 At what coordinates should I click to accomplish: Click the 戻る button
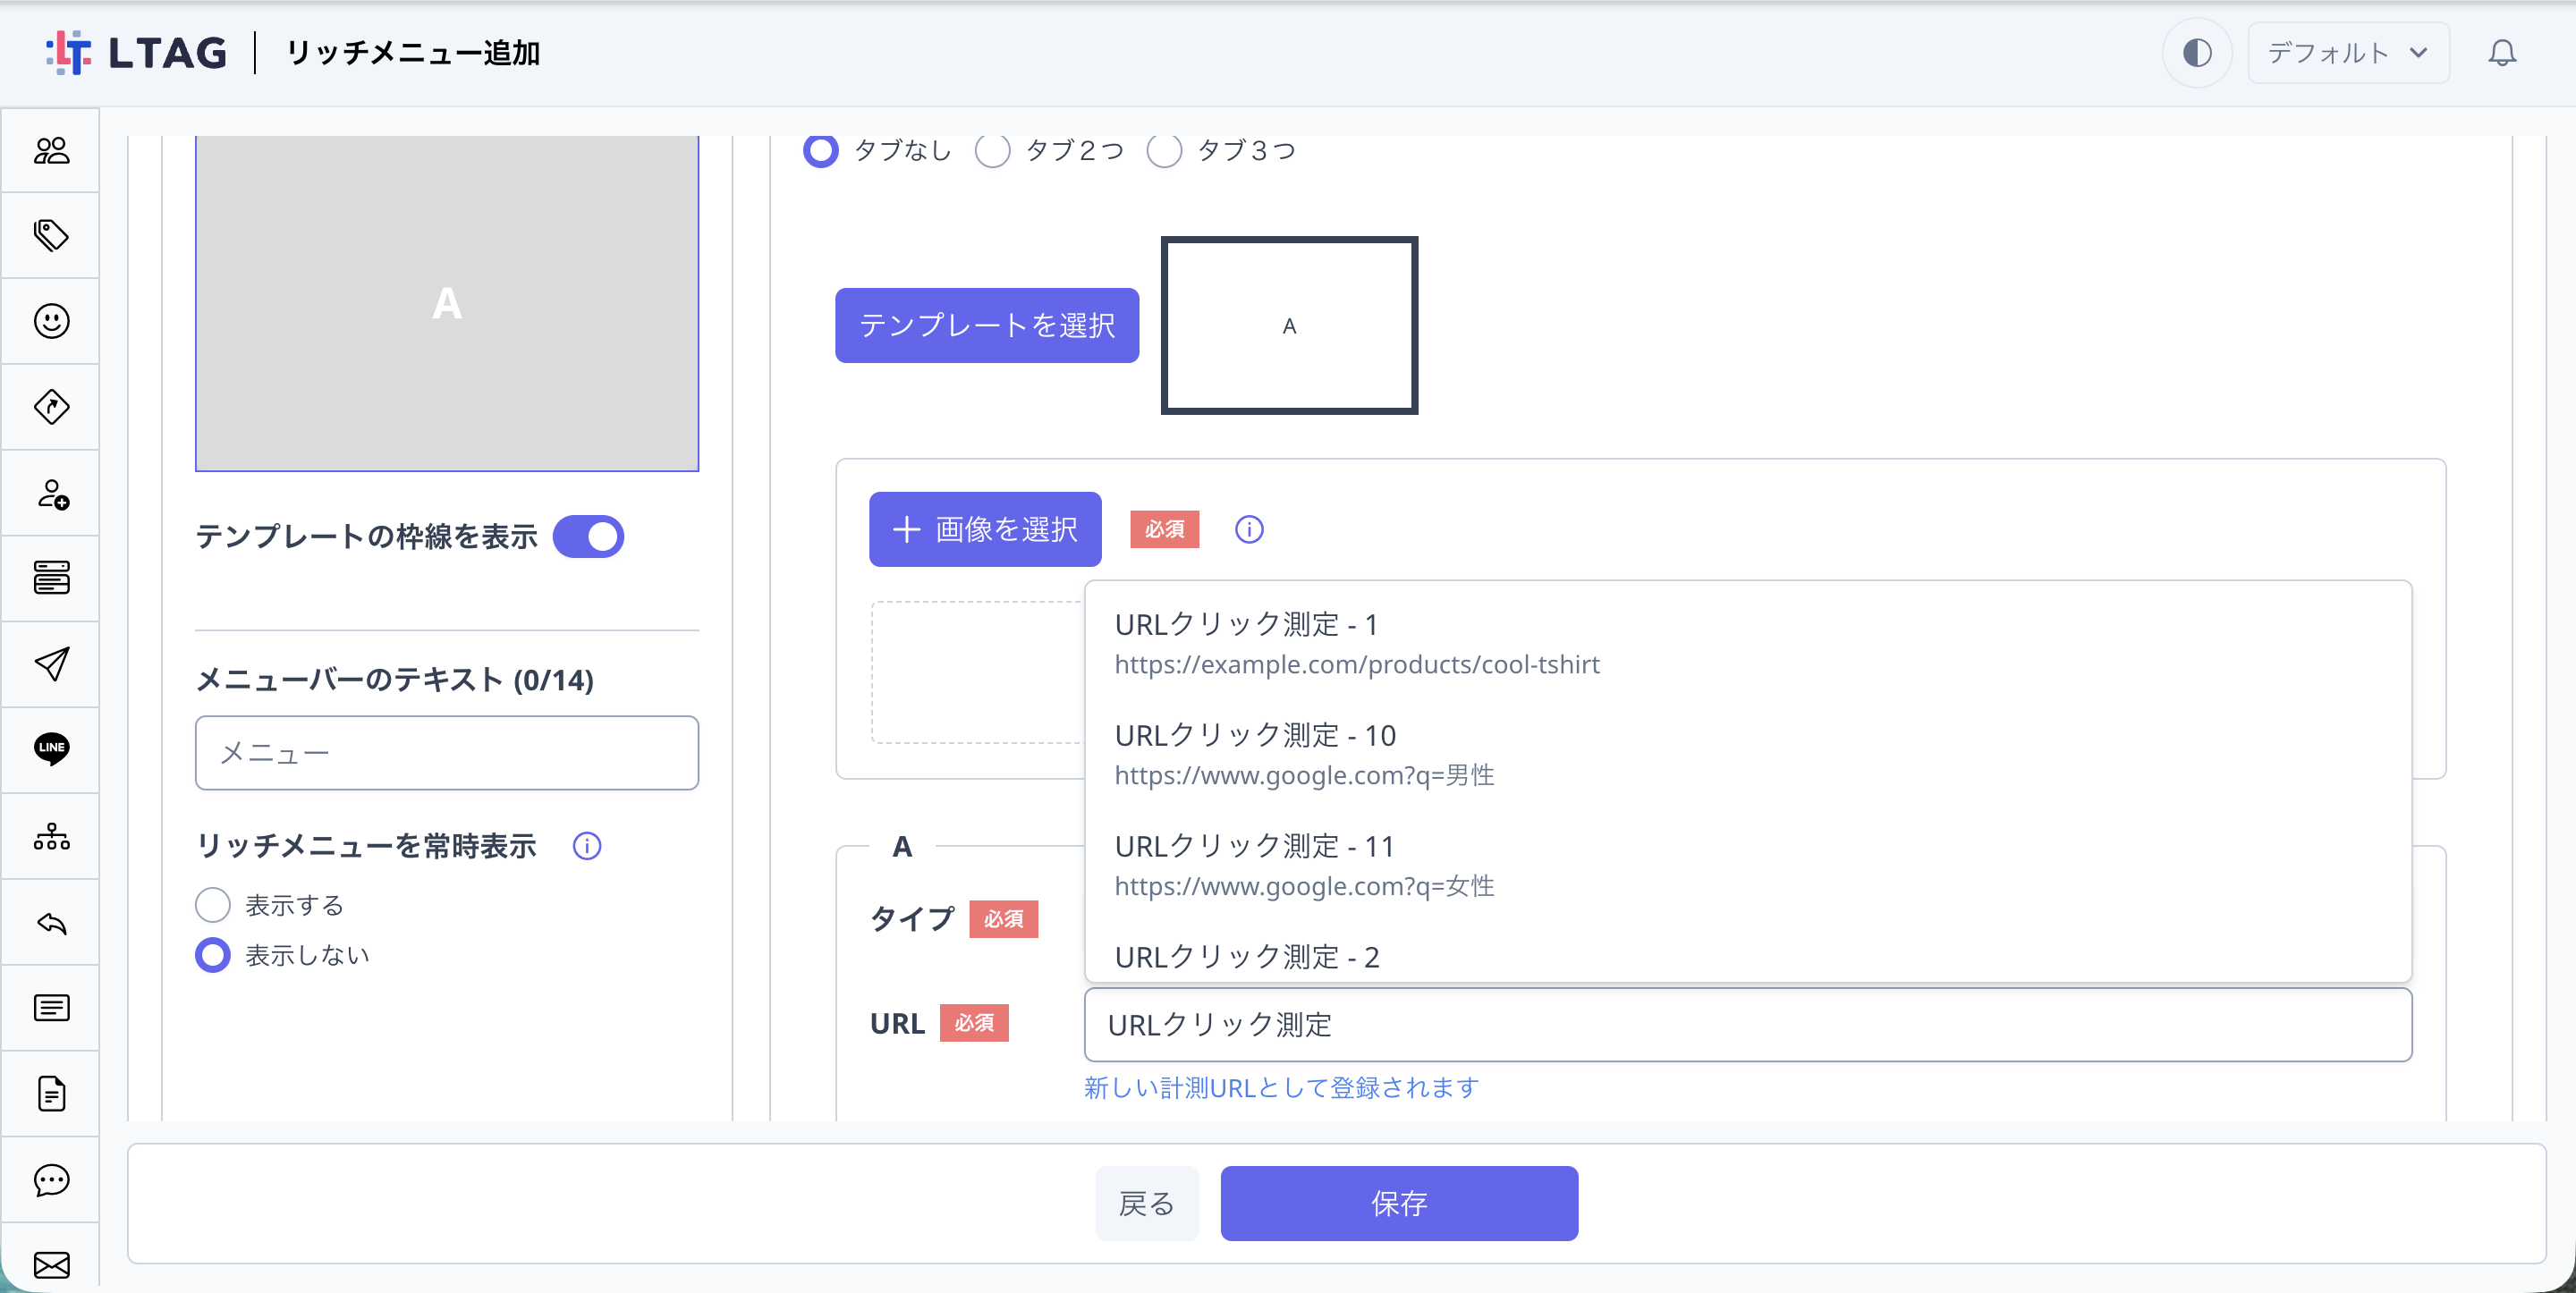[1146, 1203]
